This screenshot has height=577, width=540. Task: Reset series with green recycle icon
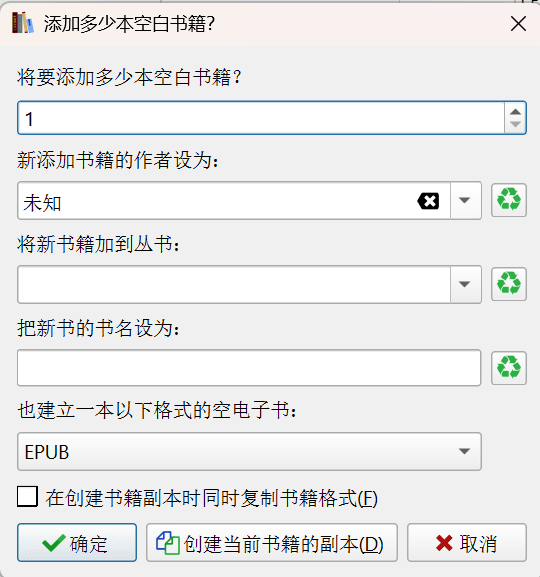click(x=509, y=284)
